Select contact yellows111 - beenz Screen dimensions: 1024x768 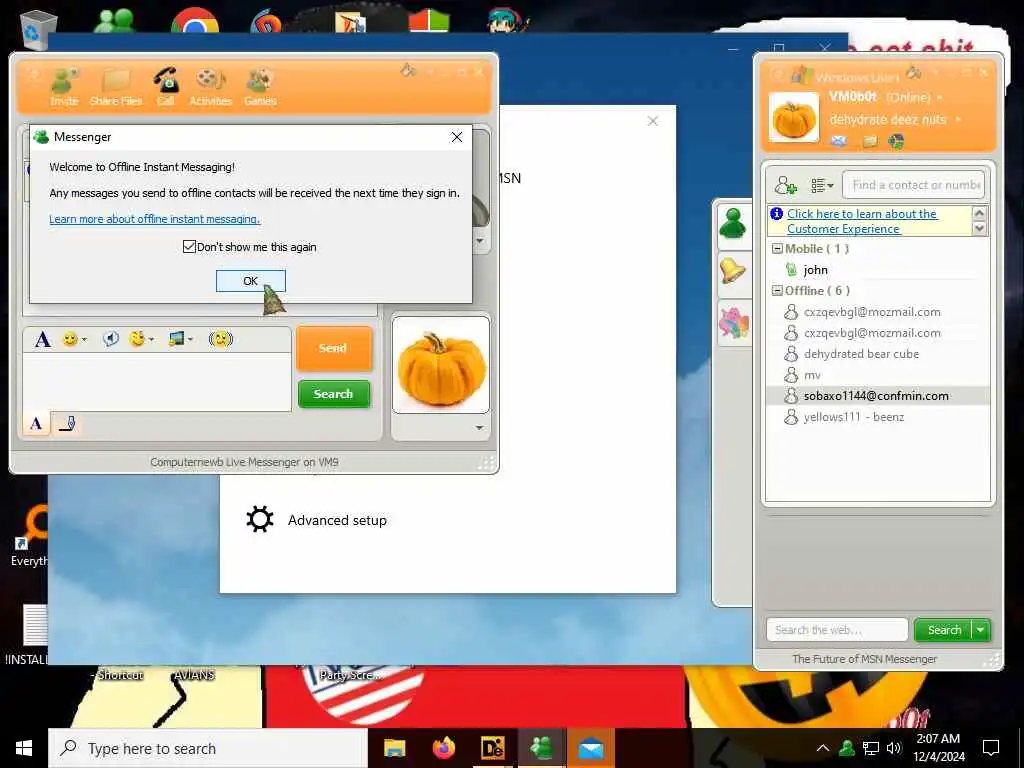(854, 417)
